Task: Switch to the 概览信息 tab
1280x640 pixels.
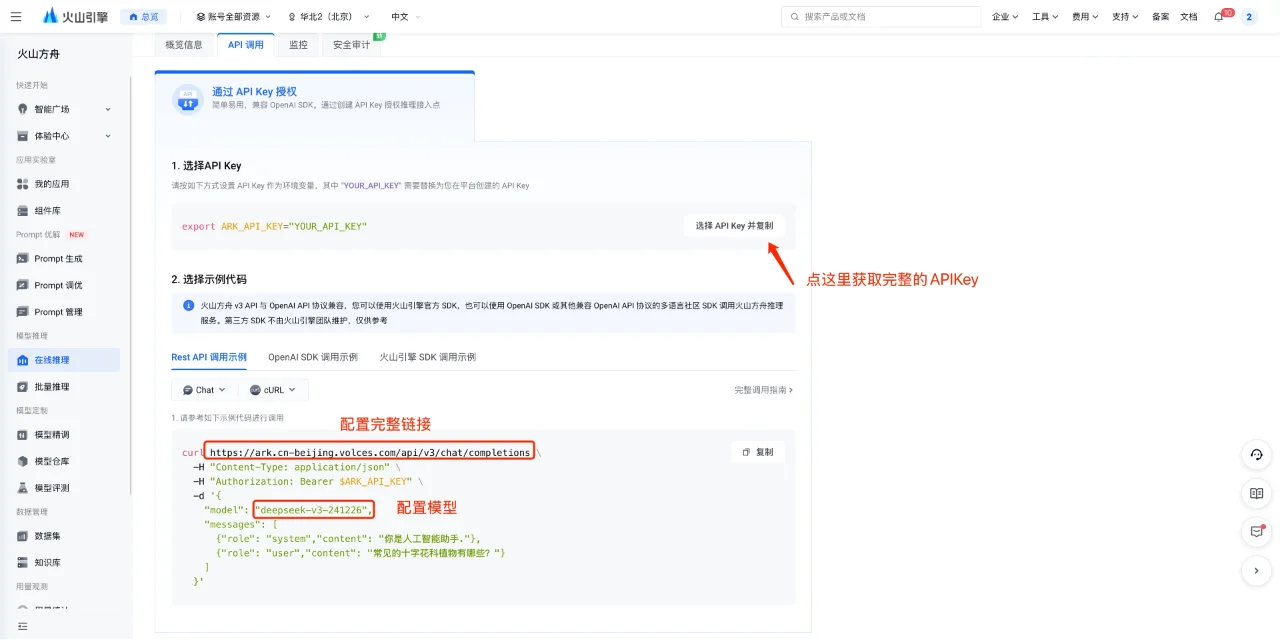Action: [184, 45]
